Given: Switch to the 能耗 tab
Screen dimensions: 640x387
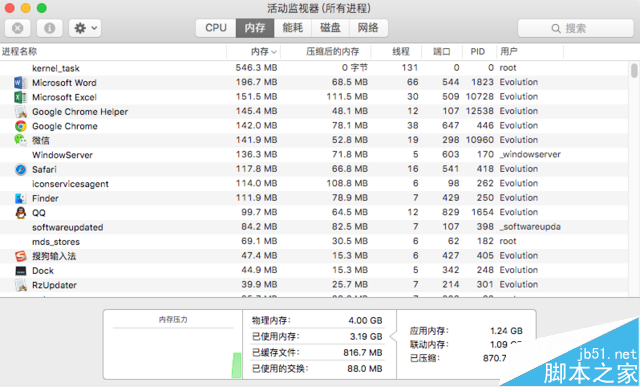Looking at the screenshot, I should click(x=293, y=28).
